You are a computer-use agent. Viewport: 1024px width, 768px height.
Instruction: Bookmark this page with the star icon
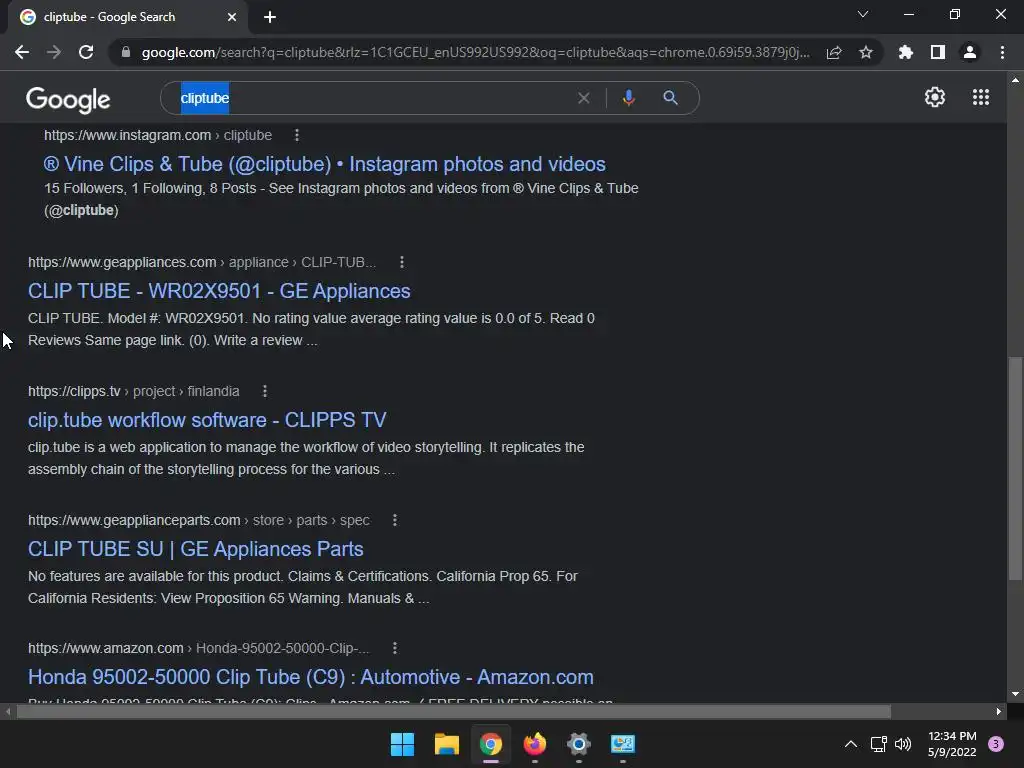pos(866,52)
